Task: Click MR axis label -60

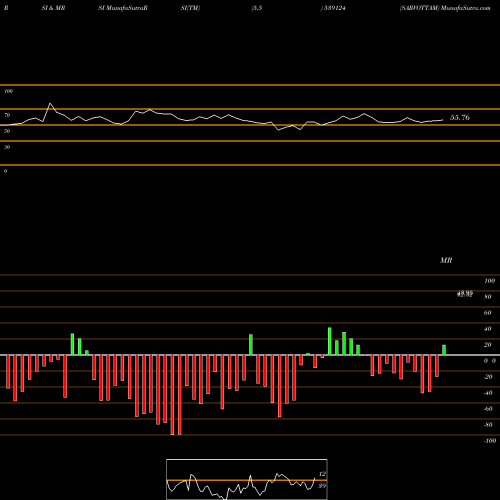Action: 488,409
